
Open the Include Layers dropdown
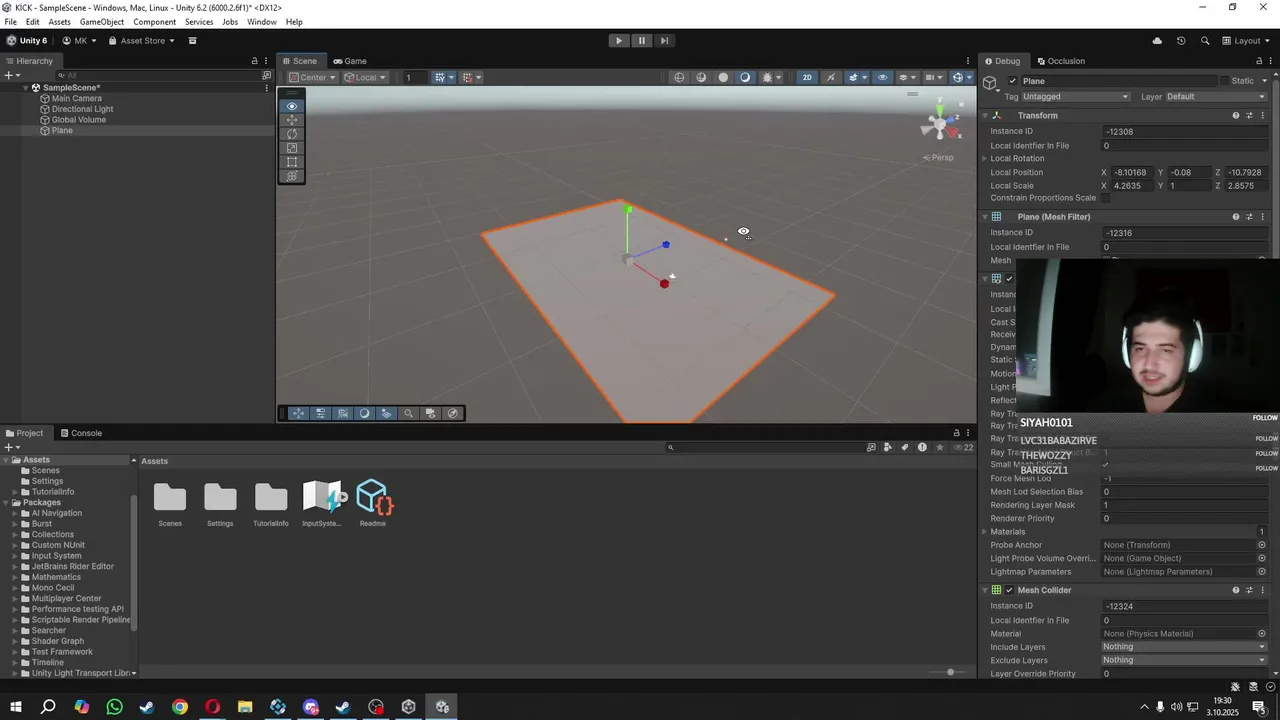(1184, 647)
